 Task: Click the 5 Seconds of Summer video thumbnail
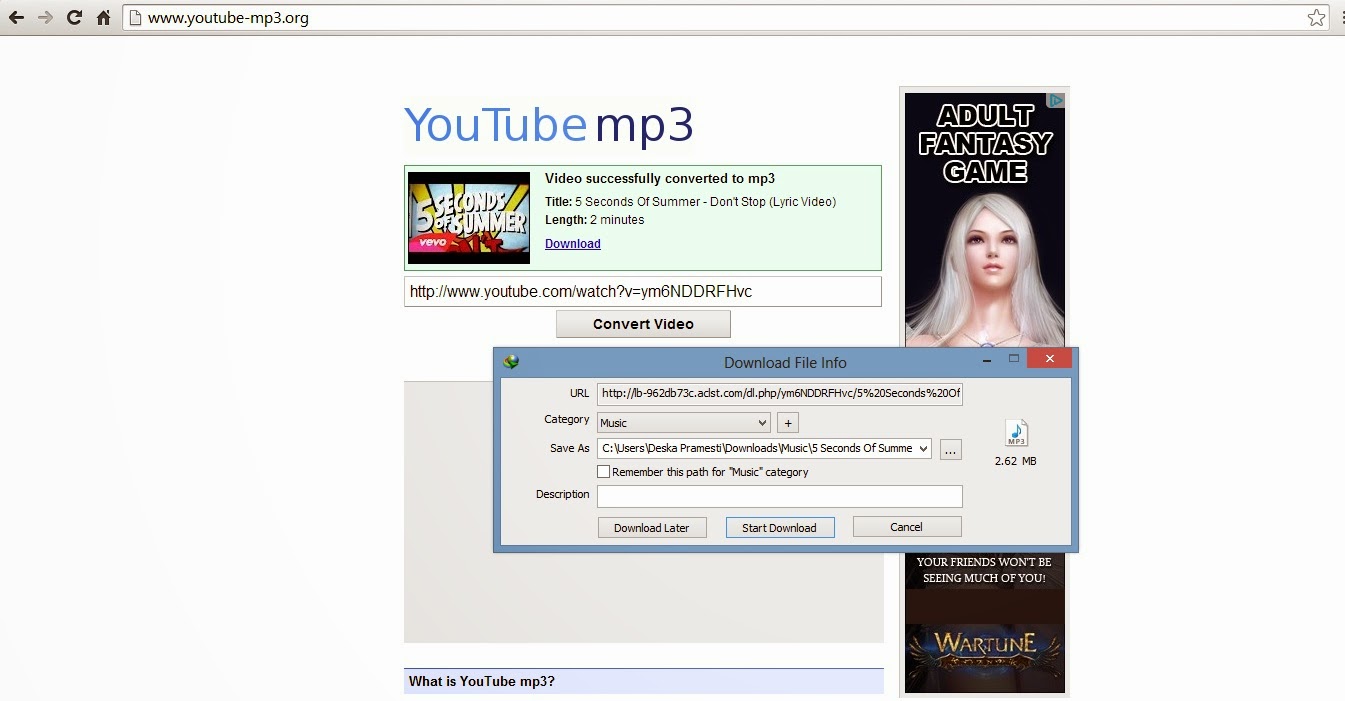(x=468, y=217)
